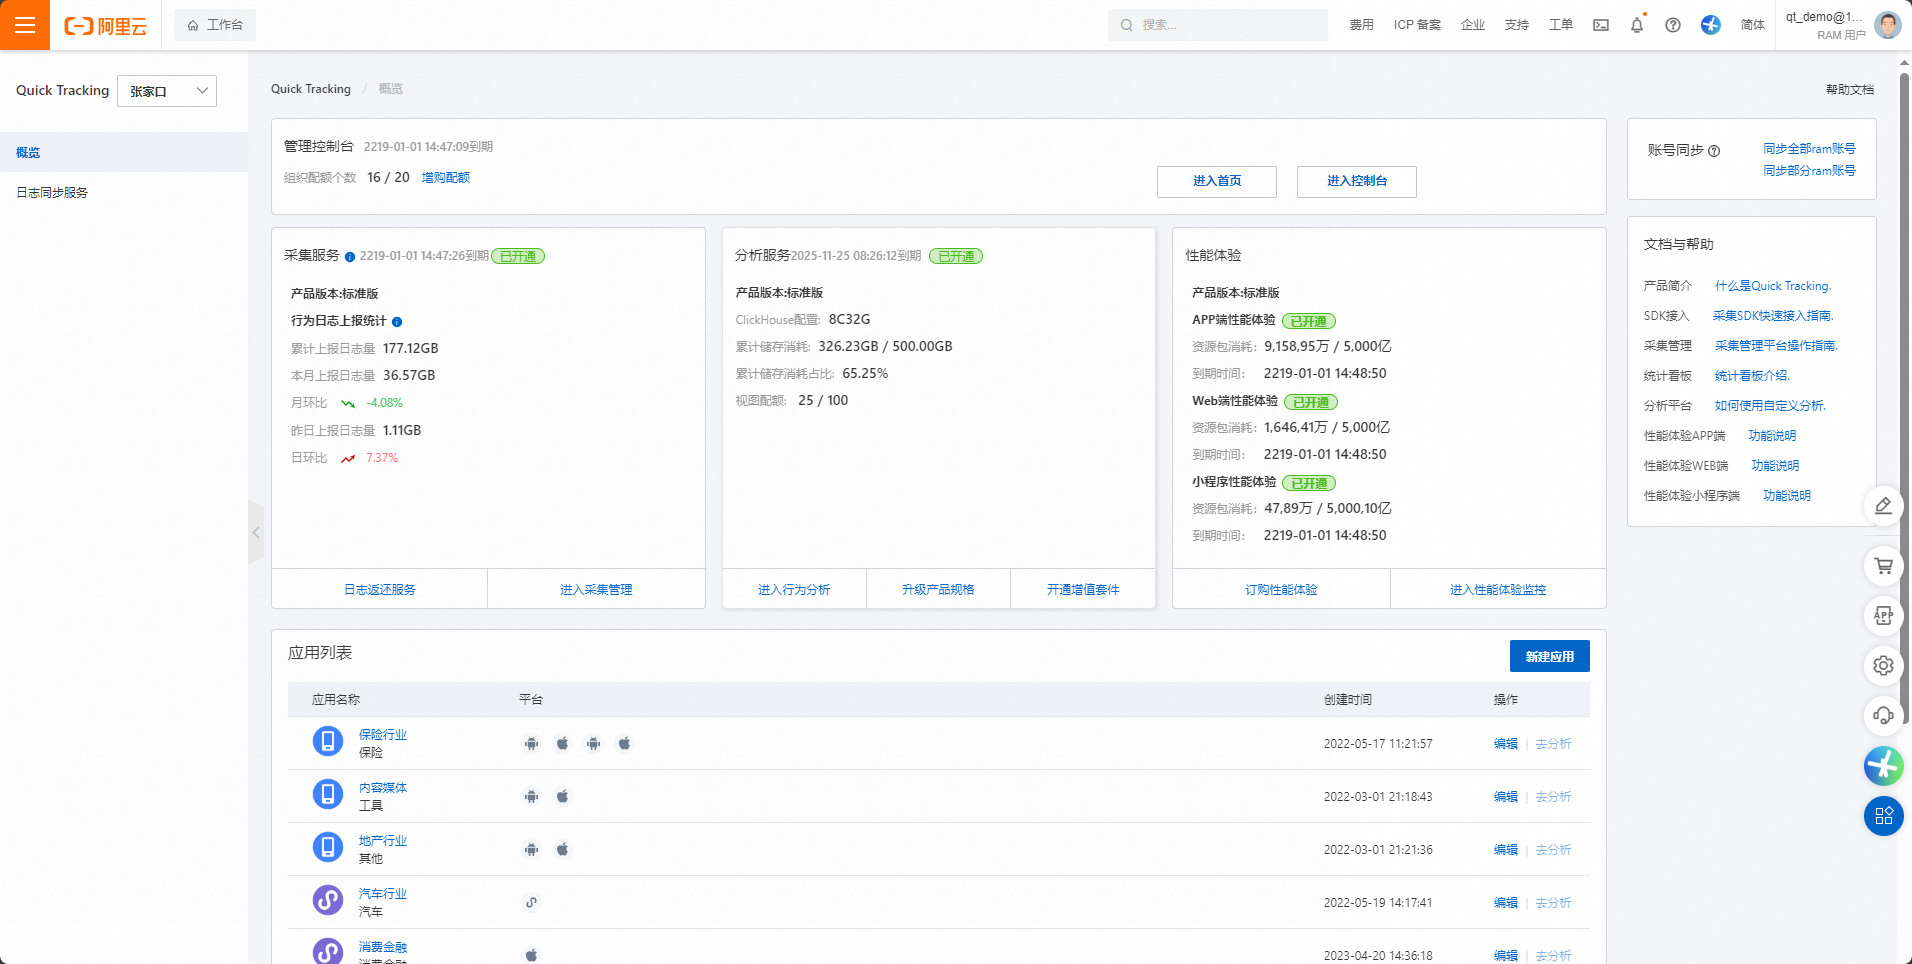Click info icon next to 行为日志上报统计
Screen dimensions: 1912x964
(x=397, y=322)
